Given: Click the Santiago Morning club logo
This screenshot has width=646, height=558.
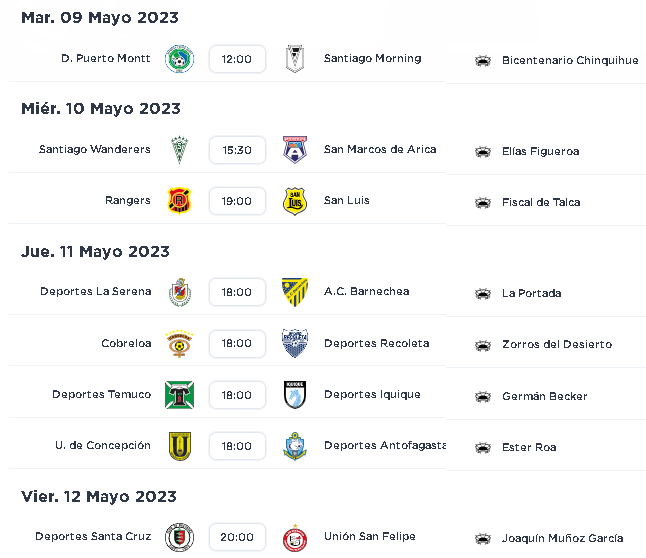Looking at the screenshot, I should pyautogui.click(x=295, y=59).
